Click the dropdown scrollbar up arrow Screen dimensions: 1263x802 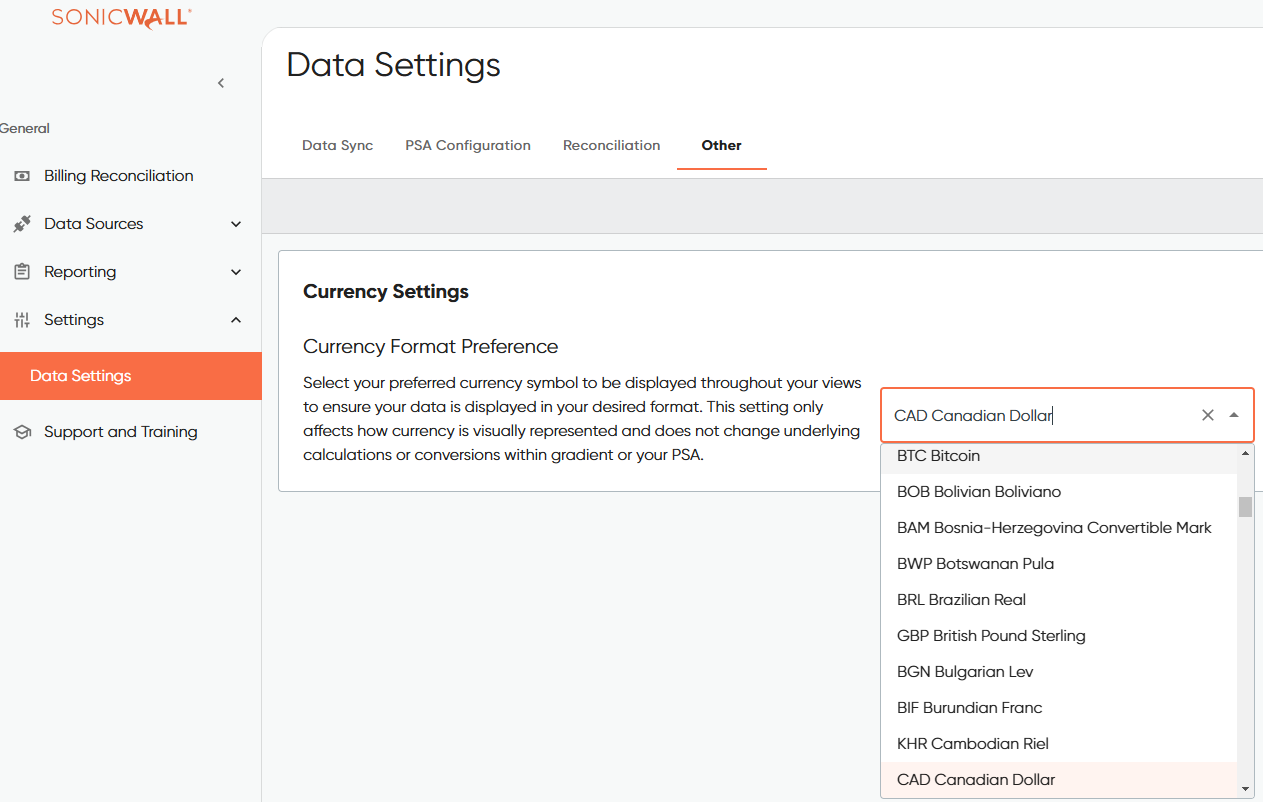1245,453
